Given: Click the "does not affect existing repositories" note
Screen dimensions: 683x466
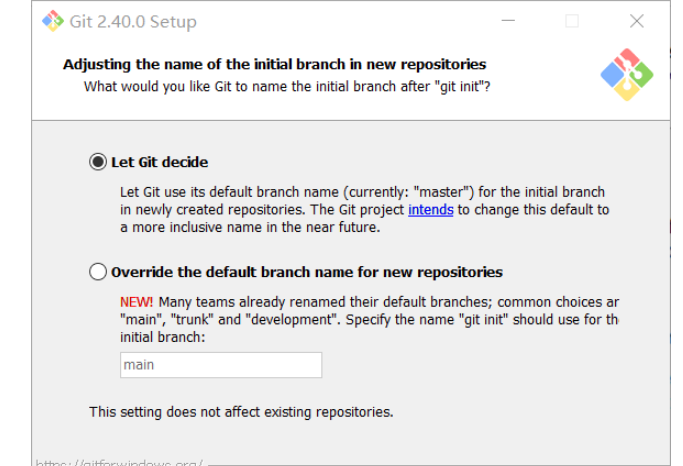Looking at the screenshot, I should (x=241, y=411).
